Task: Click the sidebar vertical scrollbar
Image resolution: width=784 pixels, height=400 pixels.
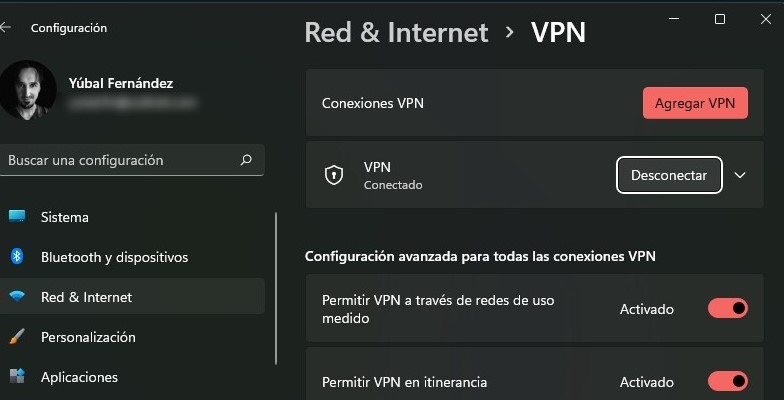Action: coord(276,288)
